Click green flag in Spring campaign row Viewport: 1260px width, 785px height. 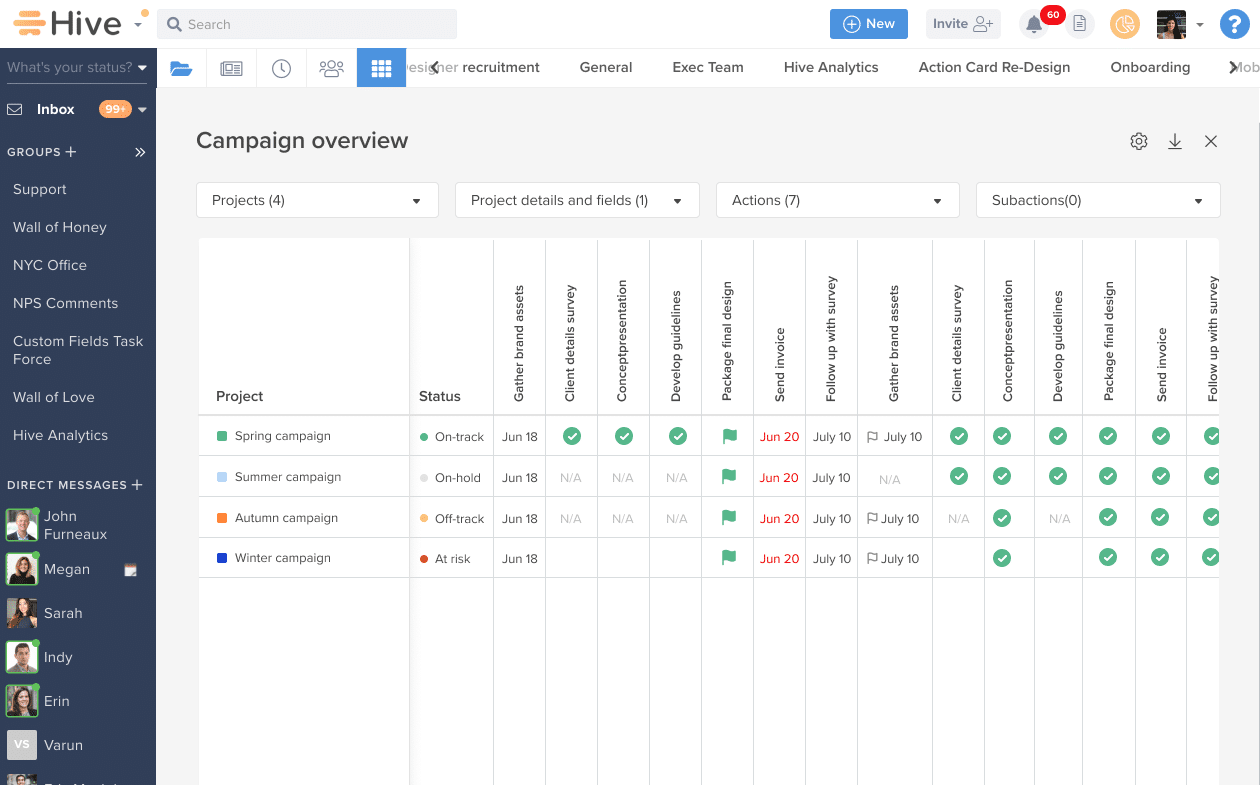click(x=729, y=436)
